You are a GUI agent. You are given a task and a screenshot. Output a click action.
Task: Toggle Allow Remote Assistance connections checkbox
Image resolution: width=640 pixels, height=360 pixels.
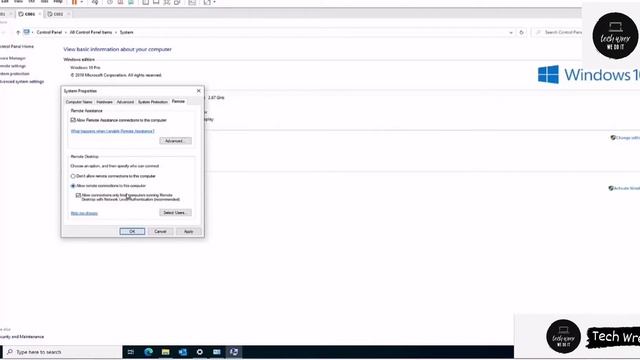[73, 120]
